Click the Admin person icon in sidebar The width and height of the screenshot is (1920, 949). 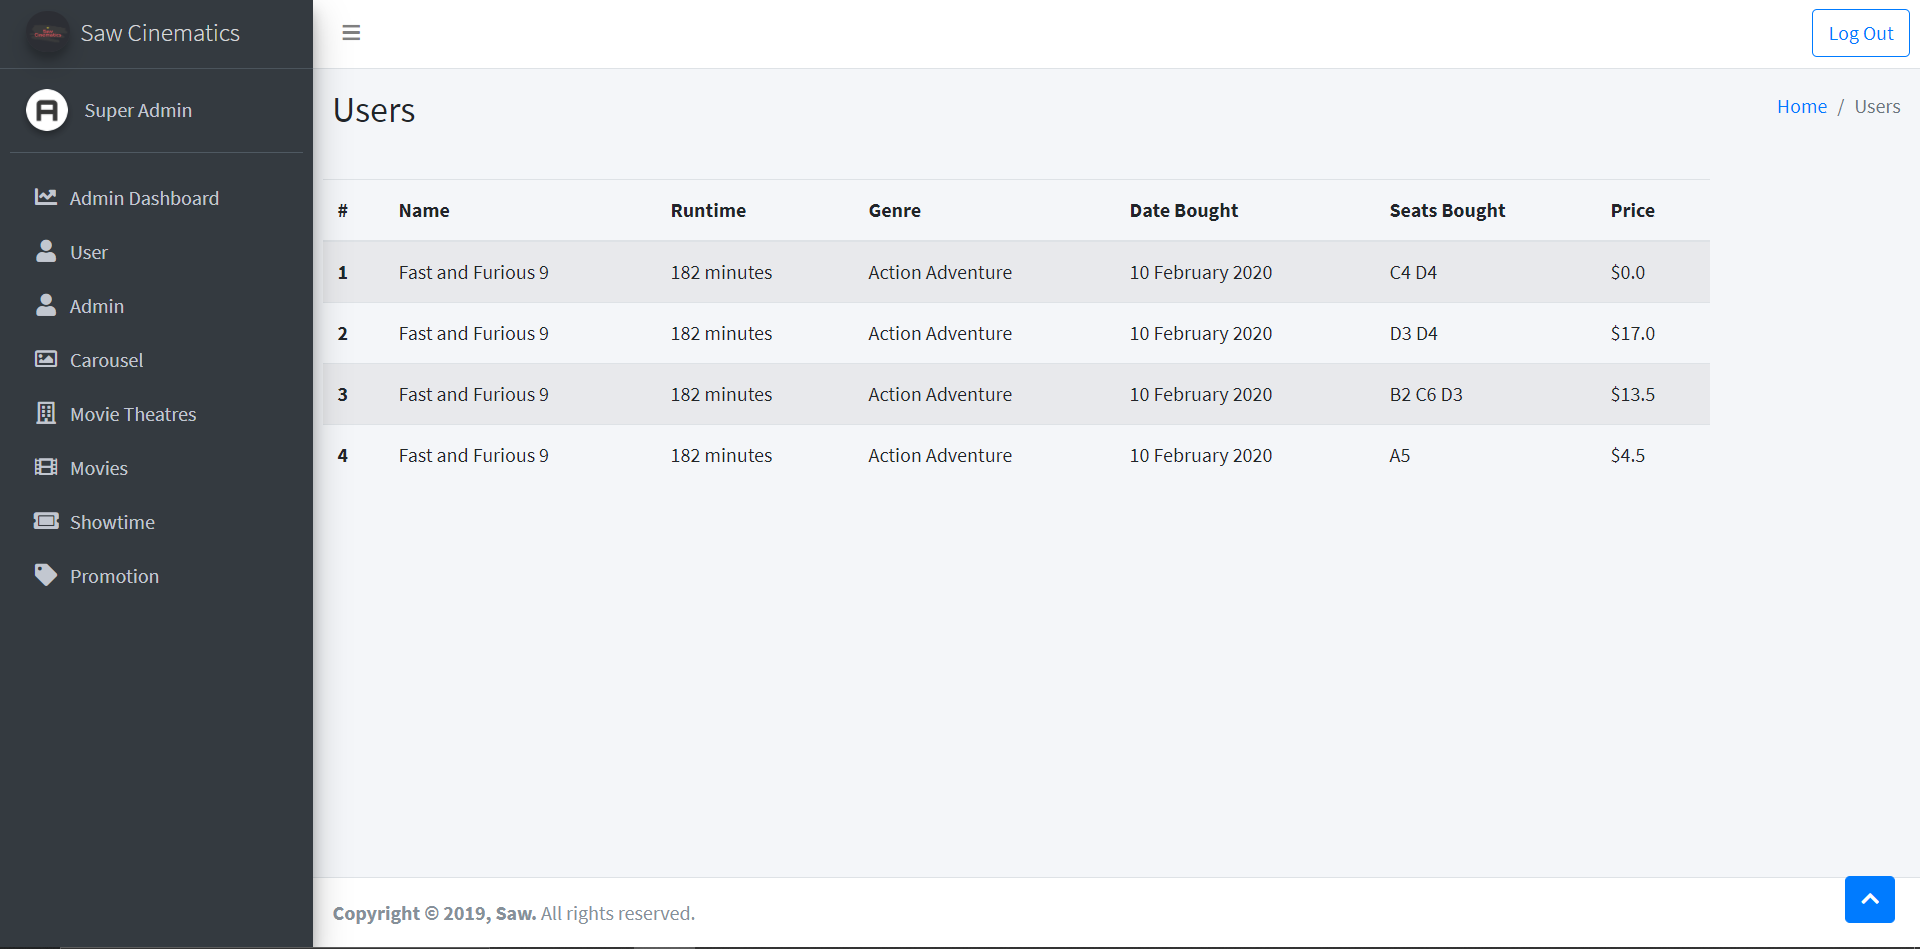[46, 305]
